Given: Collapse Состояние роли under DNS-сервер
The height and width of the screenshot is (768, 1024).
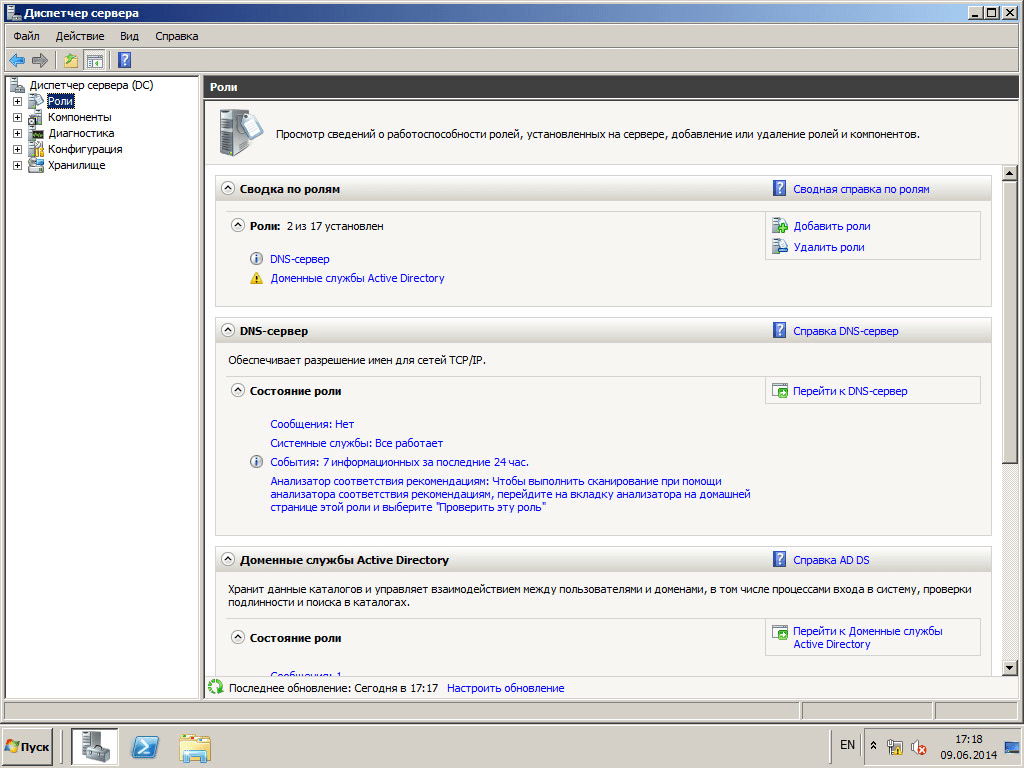Looking at the screenshot, I should (x=238, y=390).
